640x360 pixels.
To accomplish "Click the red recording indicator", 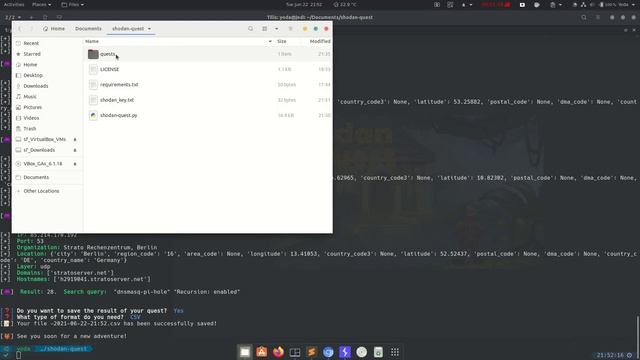I will (x=496, y=4).
